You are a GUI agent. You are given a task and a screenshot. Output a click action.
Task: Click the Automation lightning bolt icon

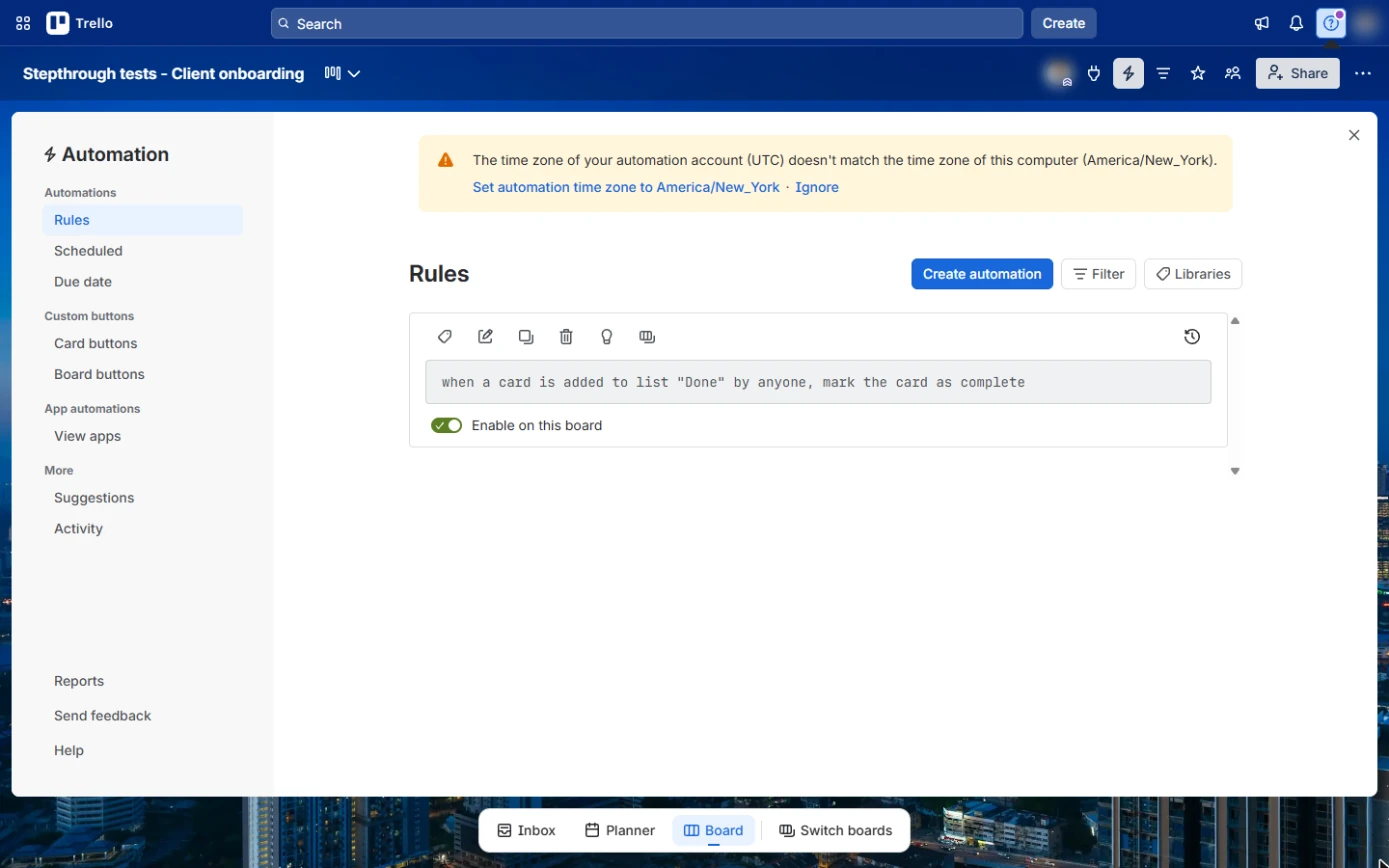pos(1128,73)
